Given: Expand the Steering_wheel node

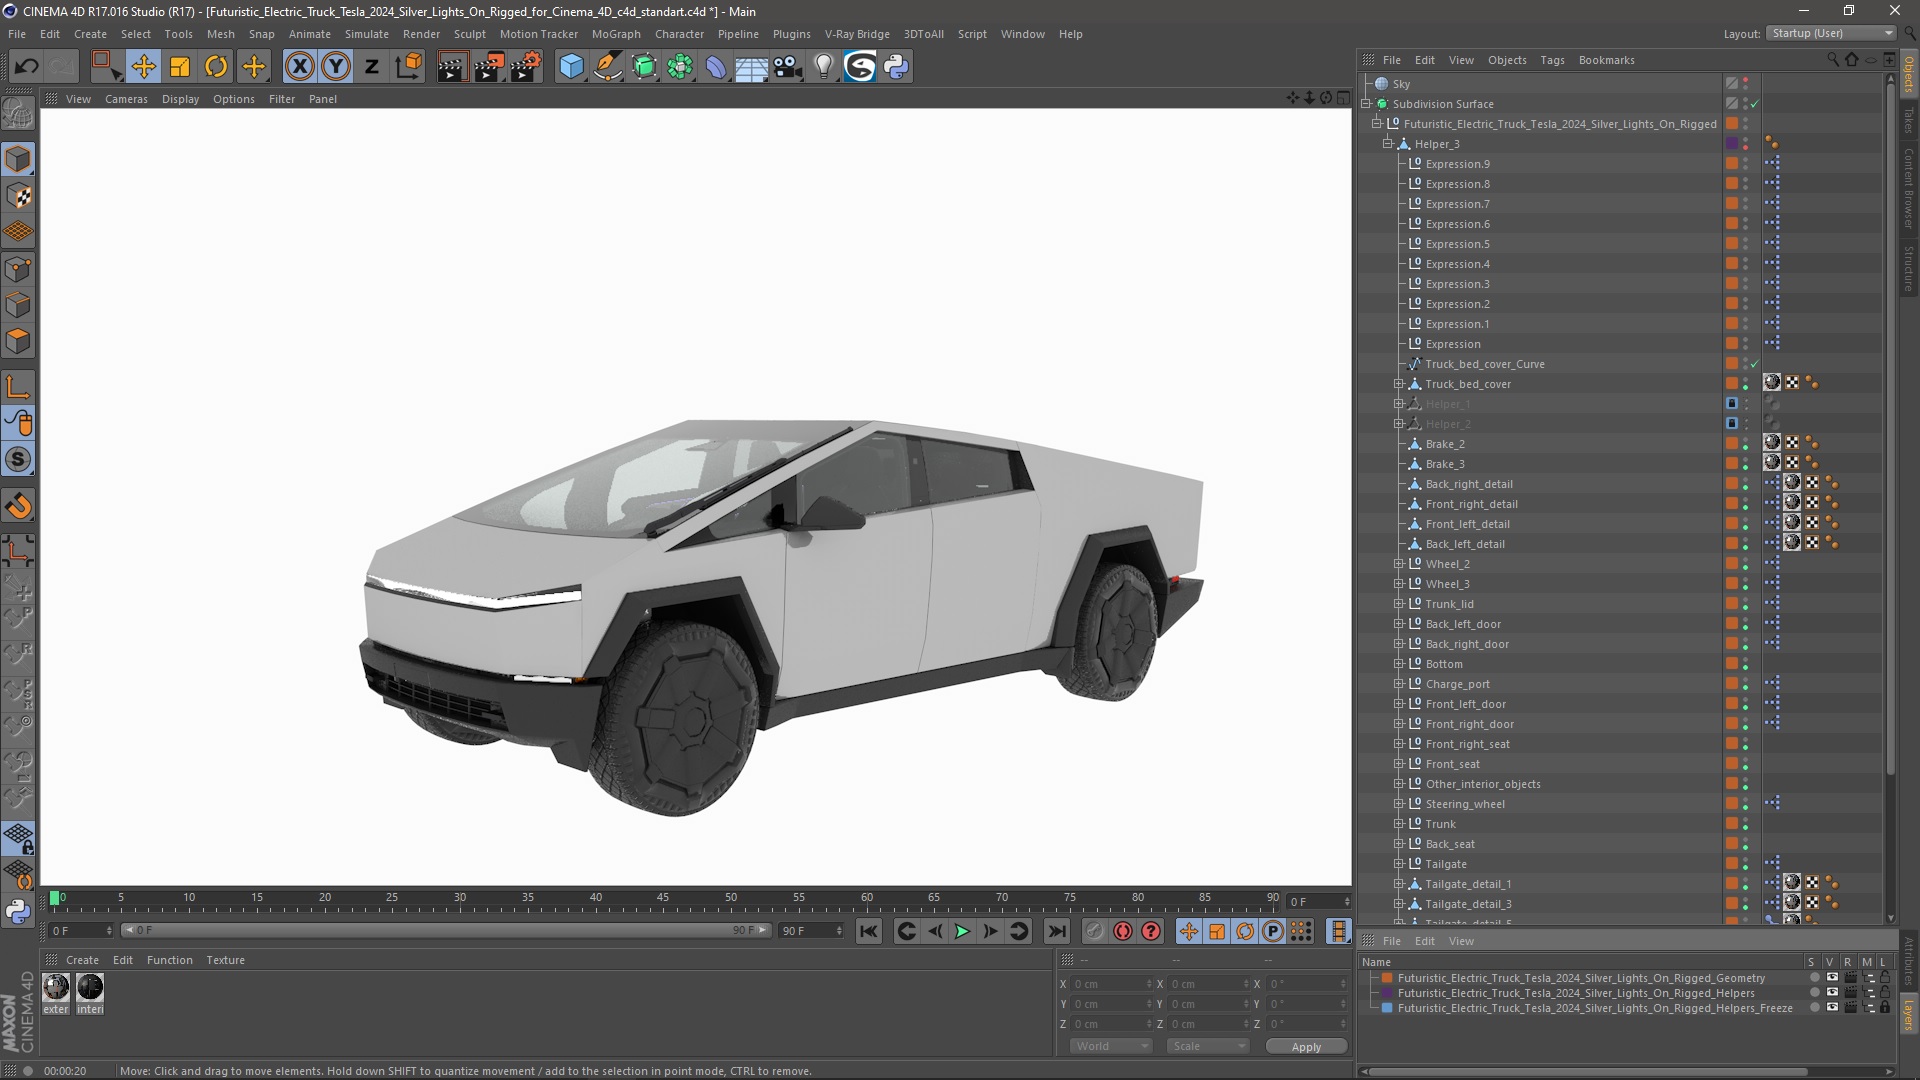Looking at the screenshot, I should (1399, 804).
